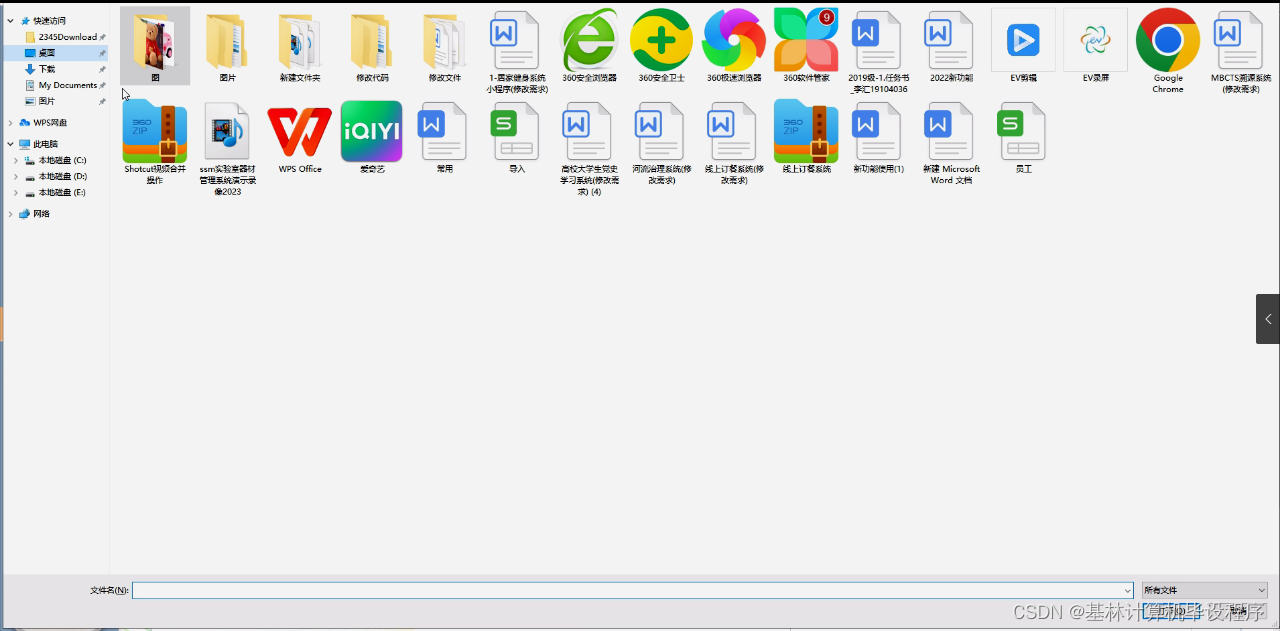Select Shotcut视频合并操作 zip archive
The image size is (1280, 631).
(155, 142)
